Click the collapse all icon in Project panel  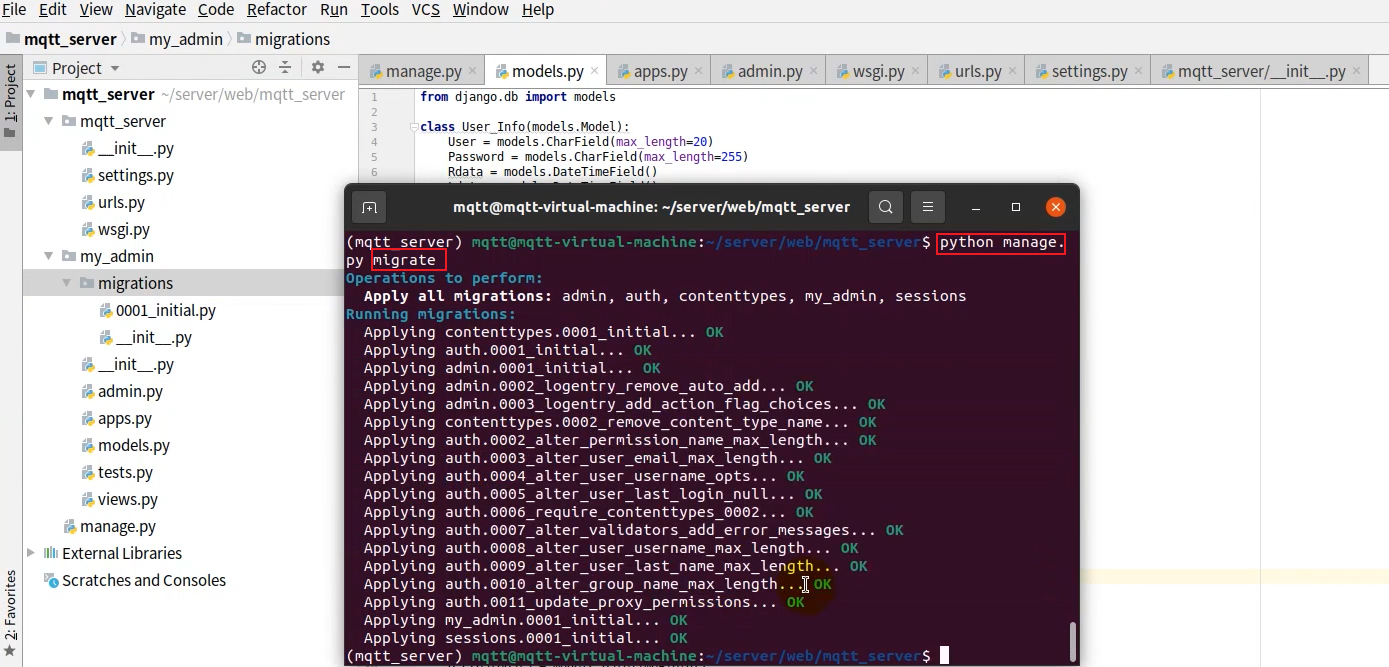285,67
